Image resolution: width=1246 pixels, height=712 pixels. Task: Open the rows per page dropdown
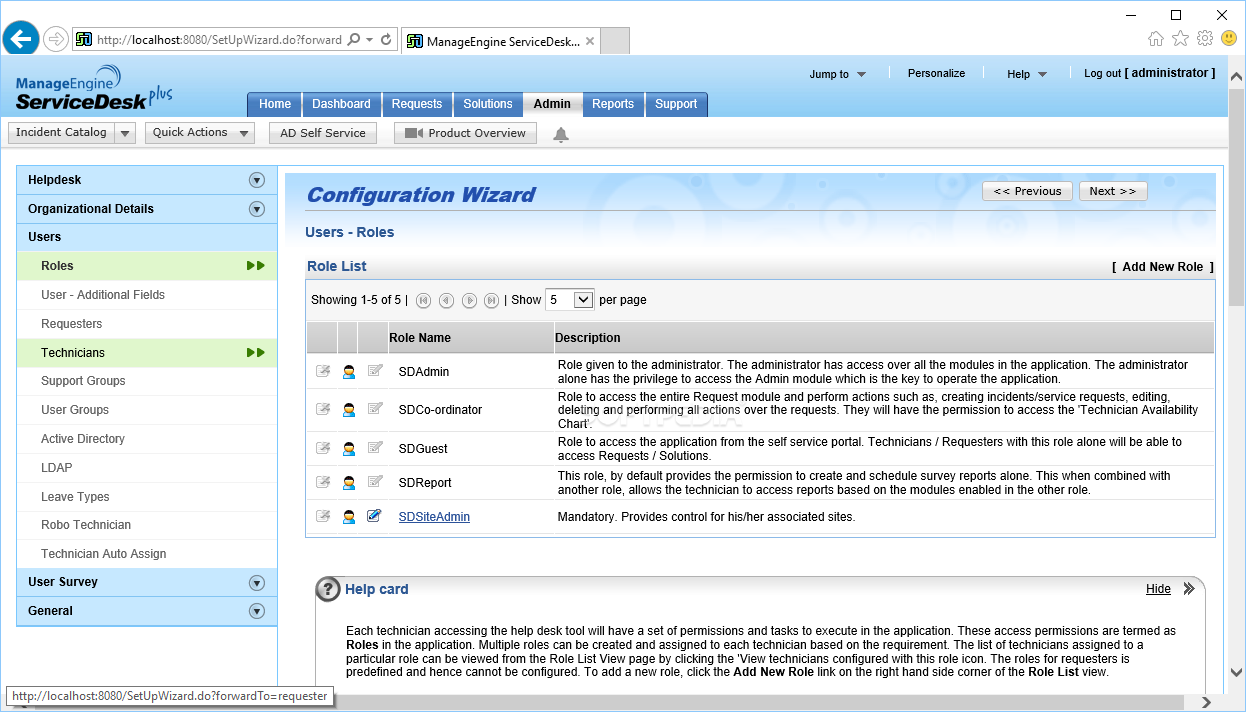(x=570, y=300)
